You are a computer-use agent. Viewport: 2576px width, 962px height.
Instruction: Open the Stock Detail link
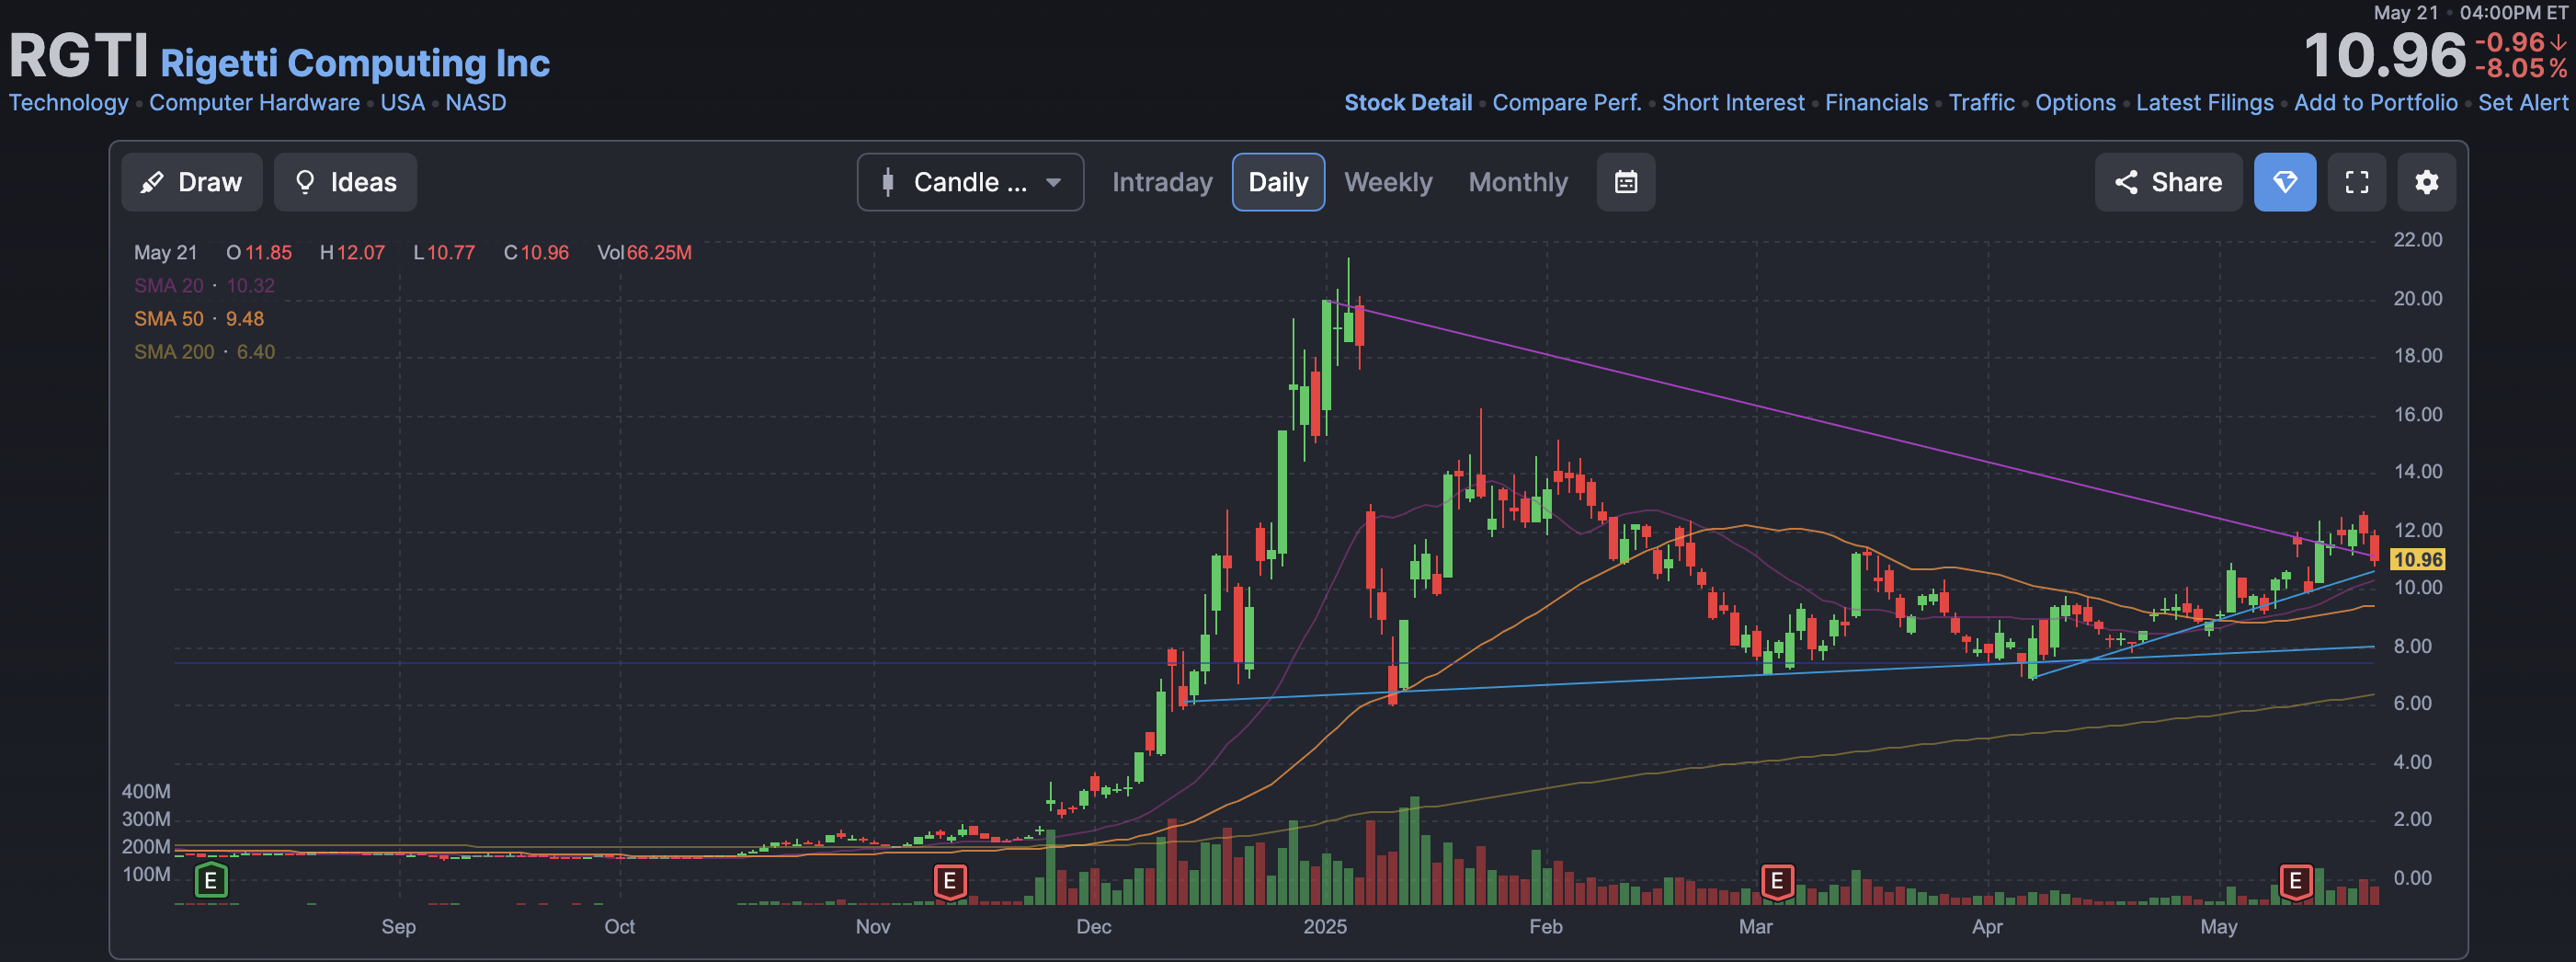(x=1408, y=103)
